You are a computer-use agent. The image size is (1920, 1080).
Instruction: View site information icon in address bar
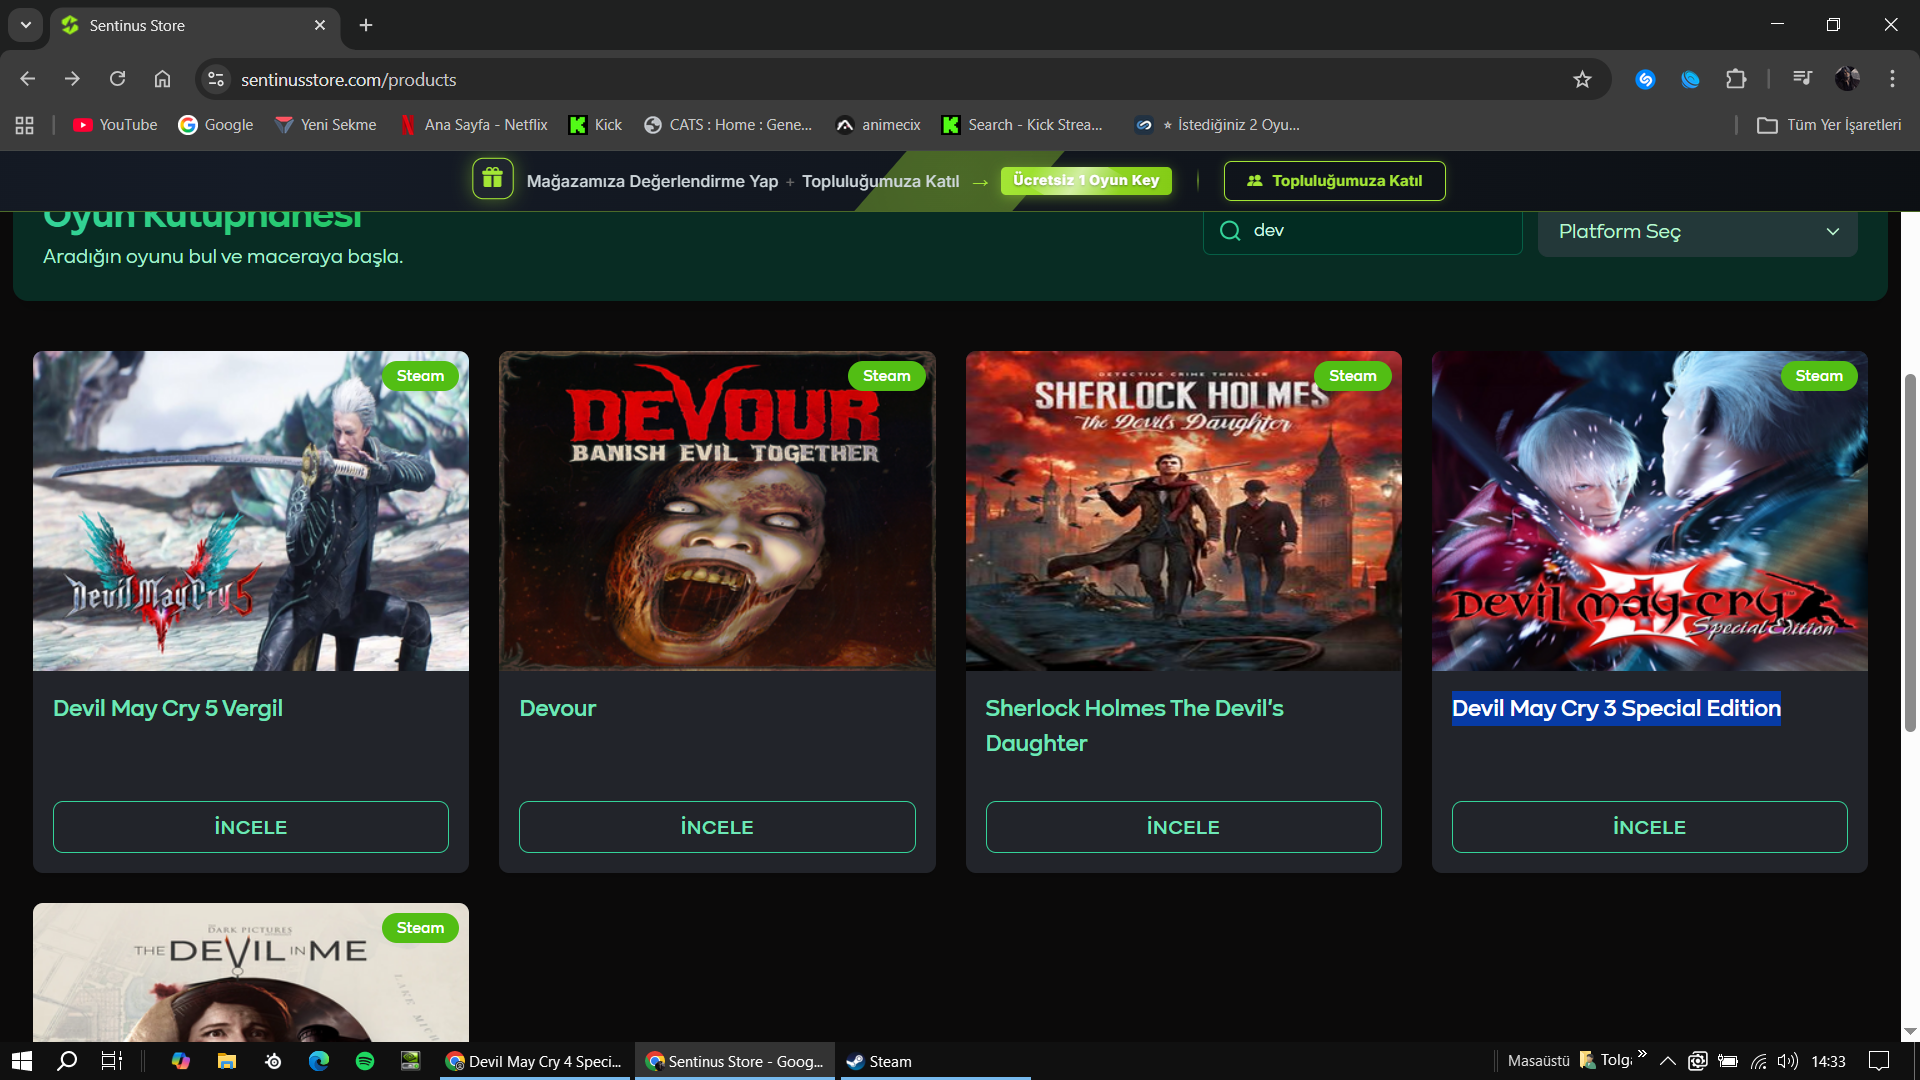click(x=215, y=79)
